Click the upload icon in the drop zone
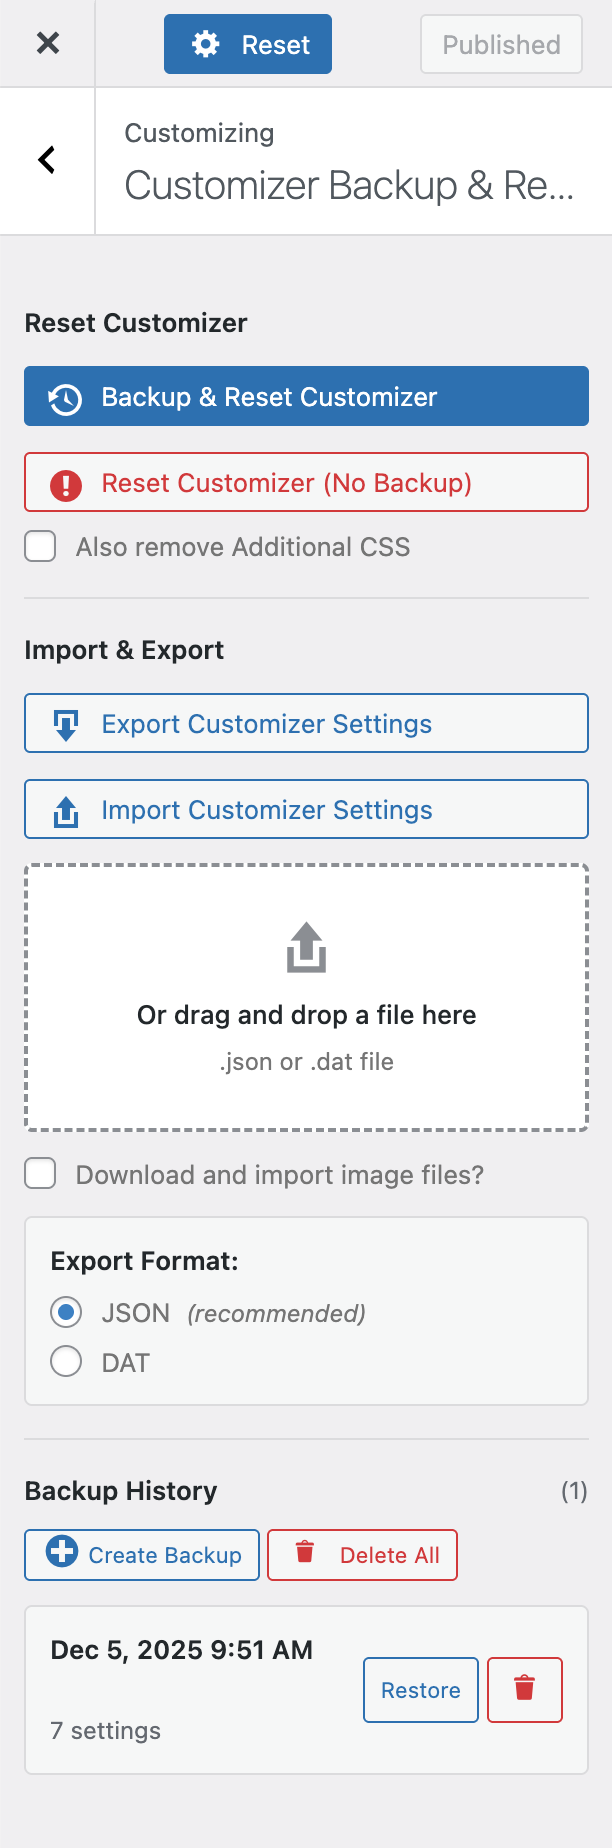The width and height of the screenshot is (612, 1848). coord(306,948)
